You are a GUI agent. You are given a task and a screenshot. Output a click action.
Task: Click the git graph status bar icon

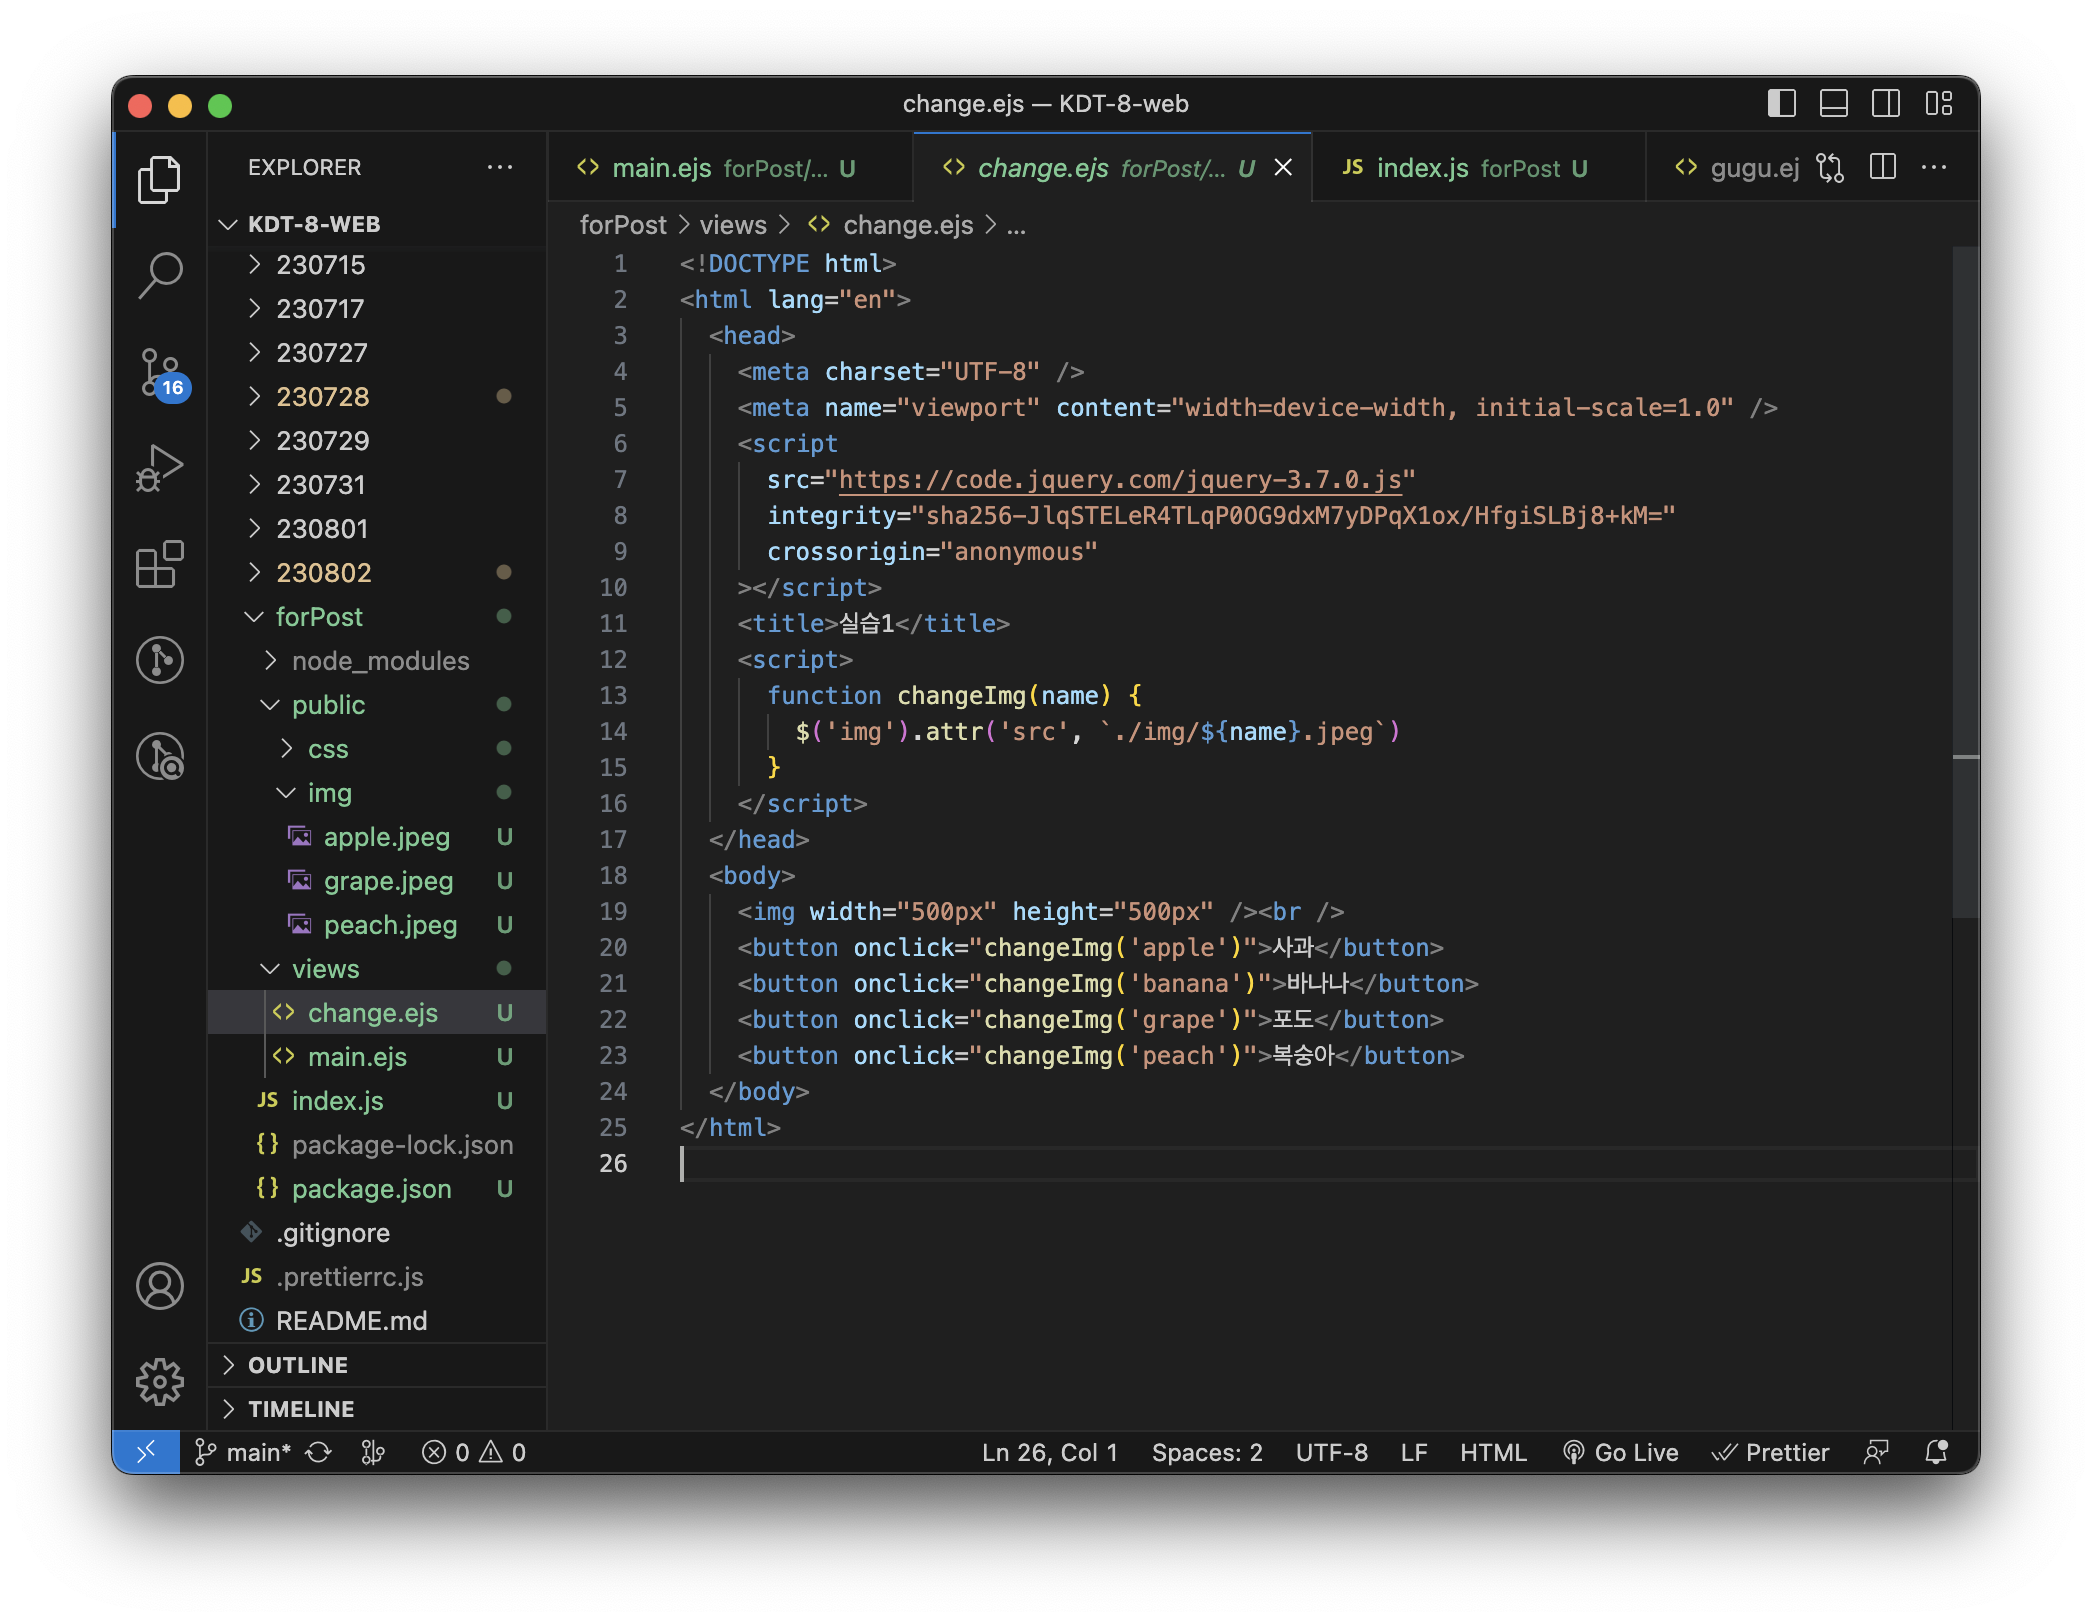[x=373, y=1452]
